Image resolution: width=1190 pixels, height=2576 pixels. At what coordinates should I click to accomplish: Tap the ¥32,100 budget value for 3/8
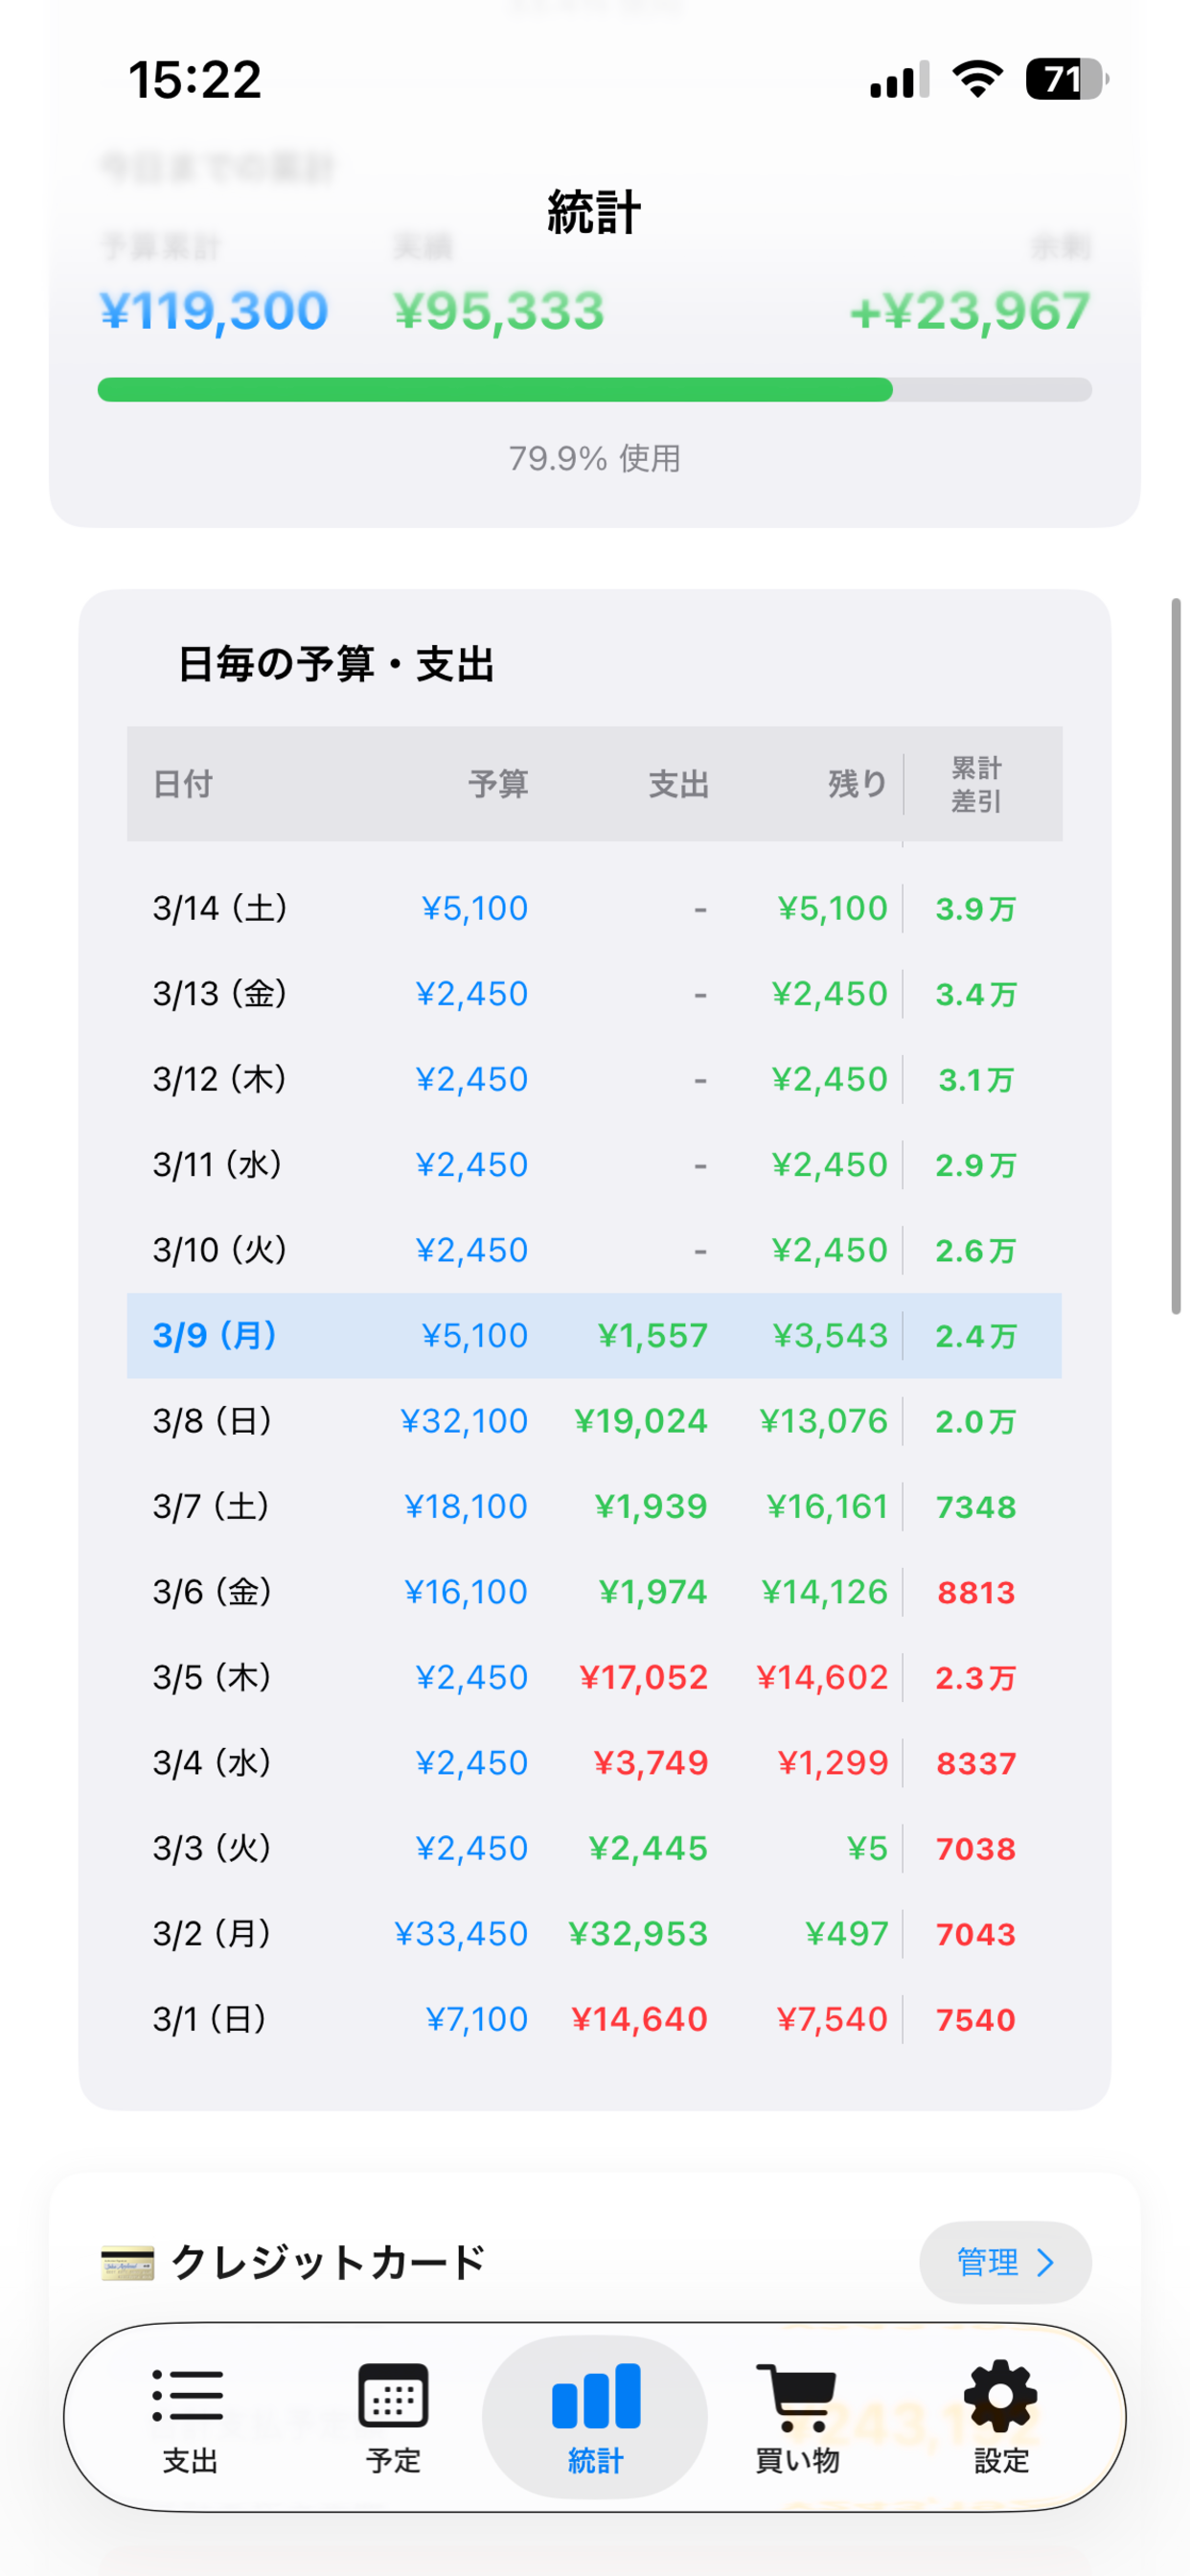(464, 1421)
